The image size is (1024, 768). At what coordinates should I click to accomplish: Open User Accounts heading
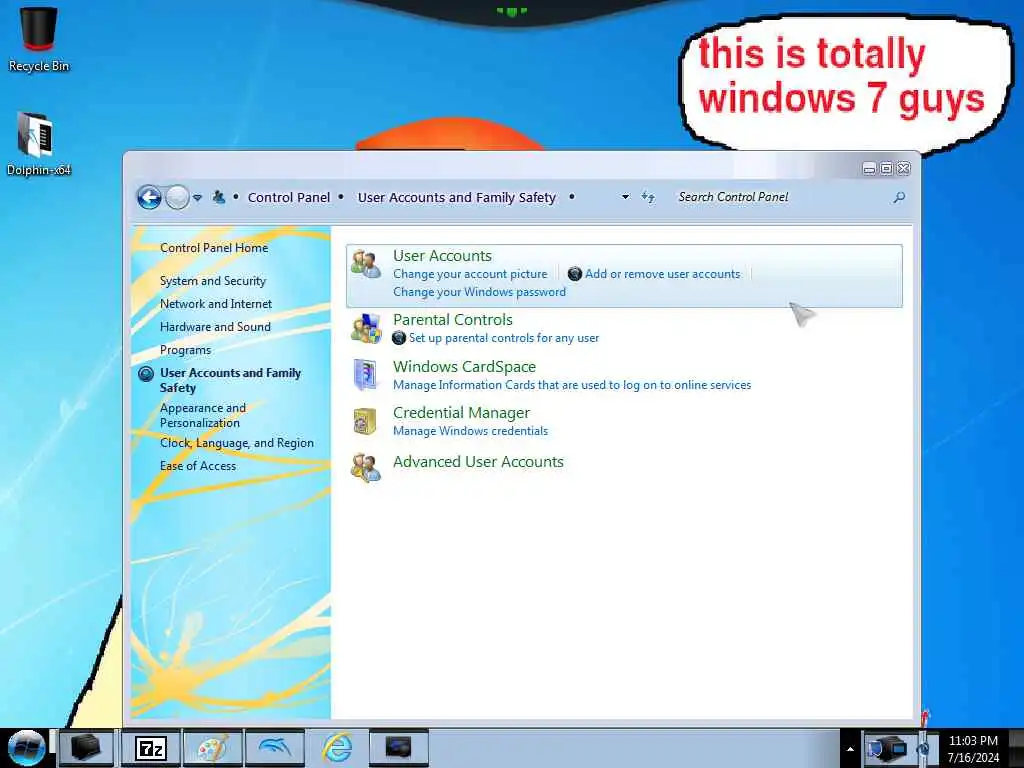point(442,256)
